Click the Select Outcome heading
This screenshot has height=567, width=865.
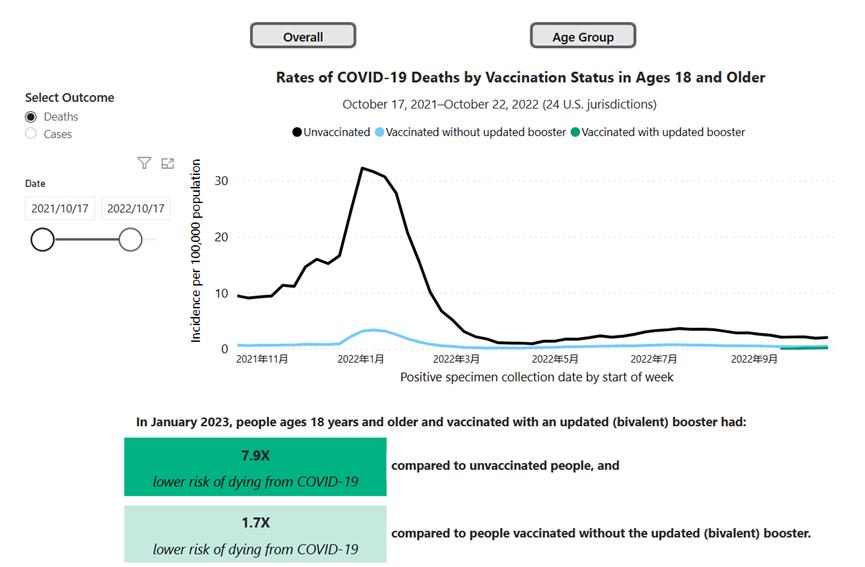[x=70, y=98]
